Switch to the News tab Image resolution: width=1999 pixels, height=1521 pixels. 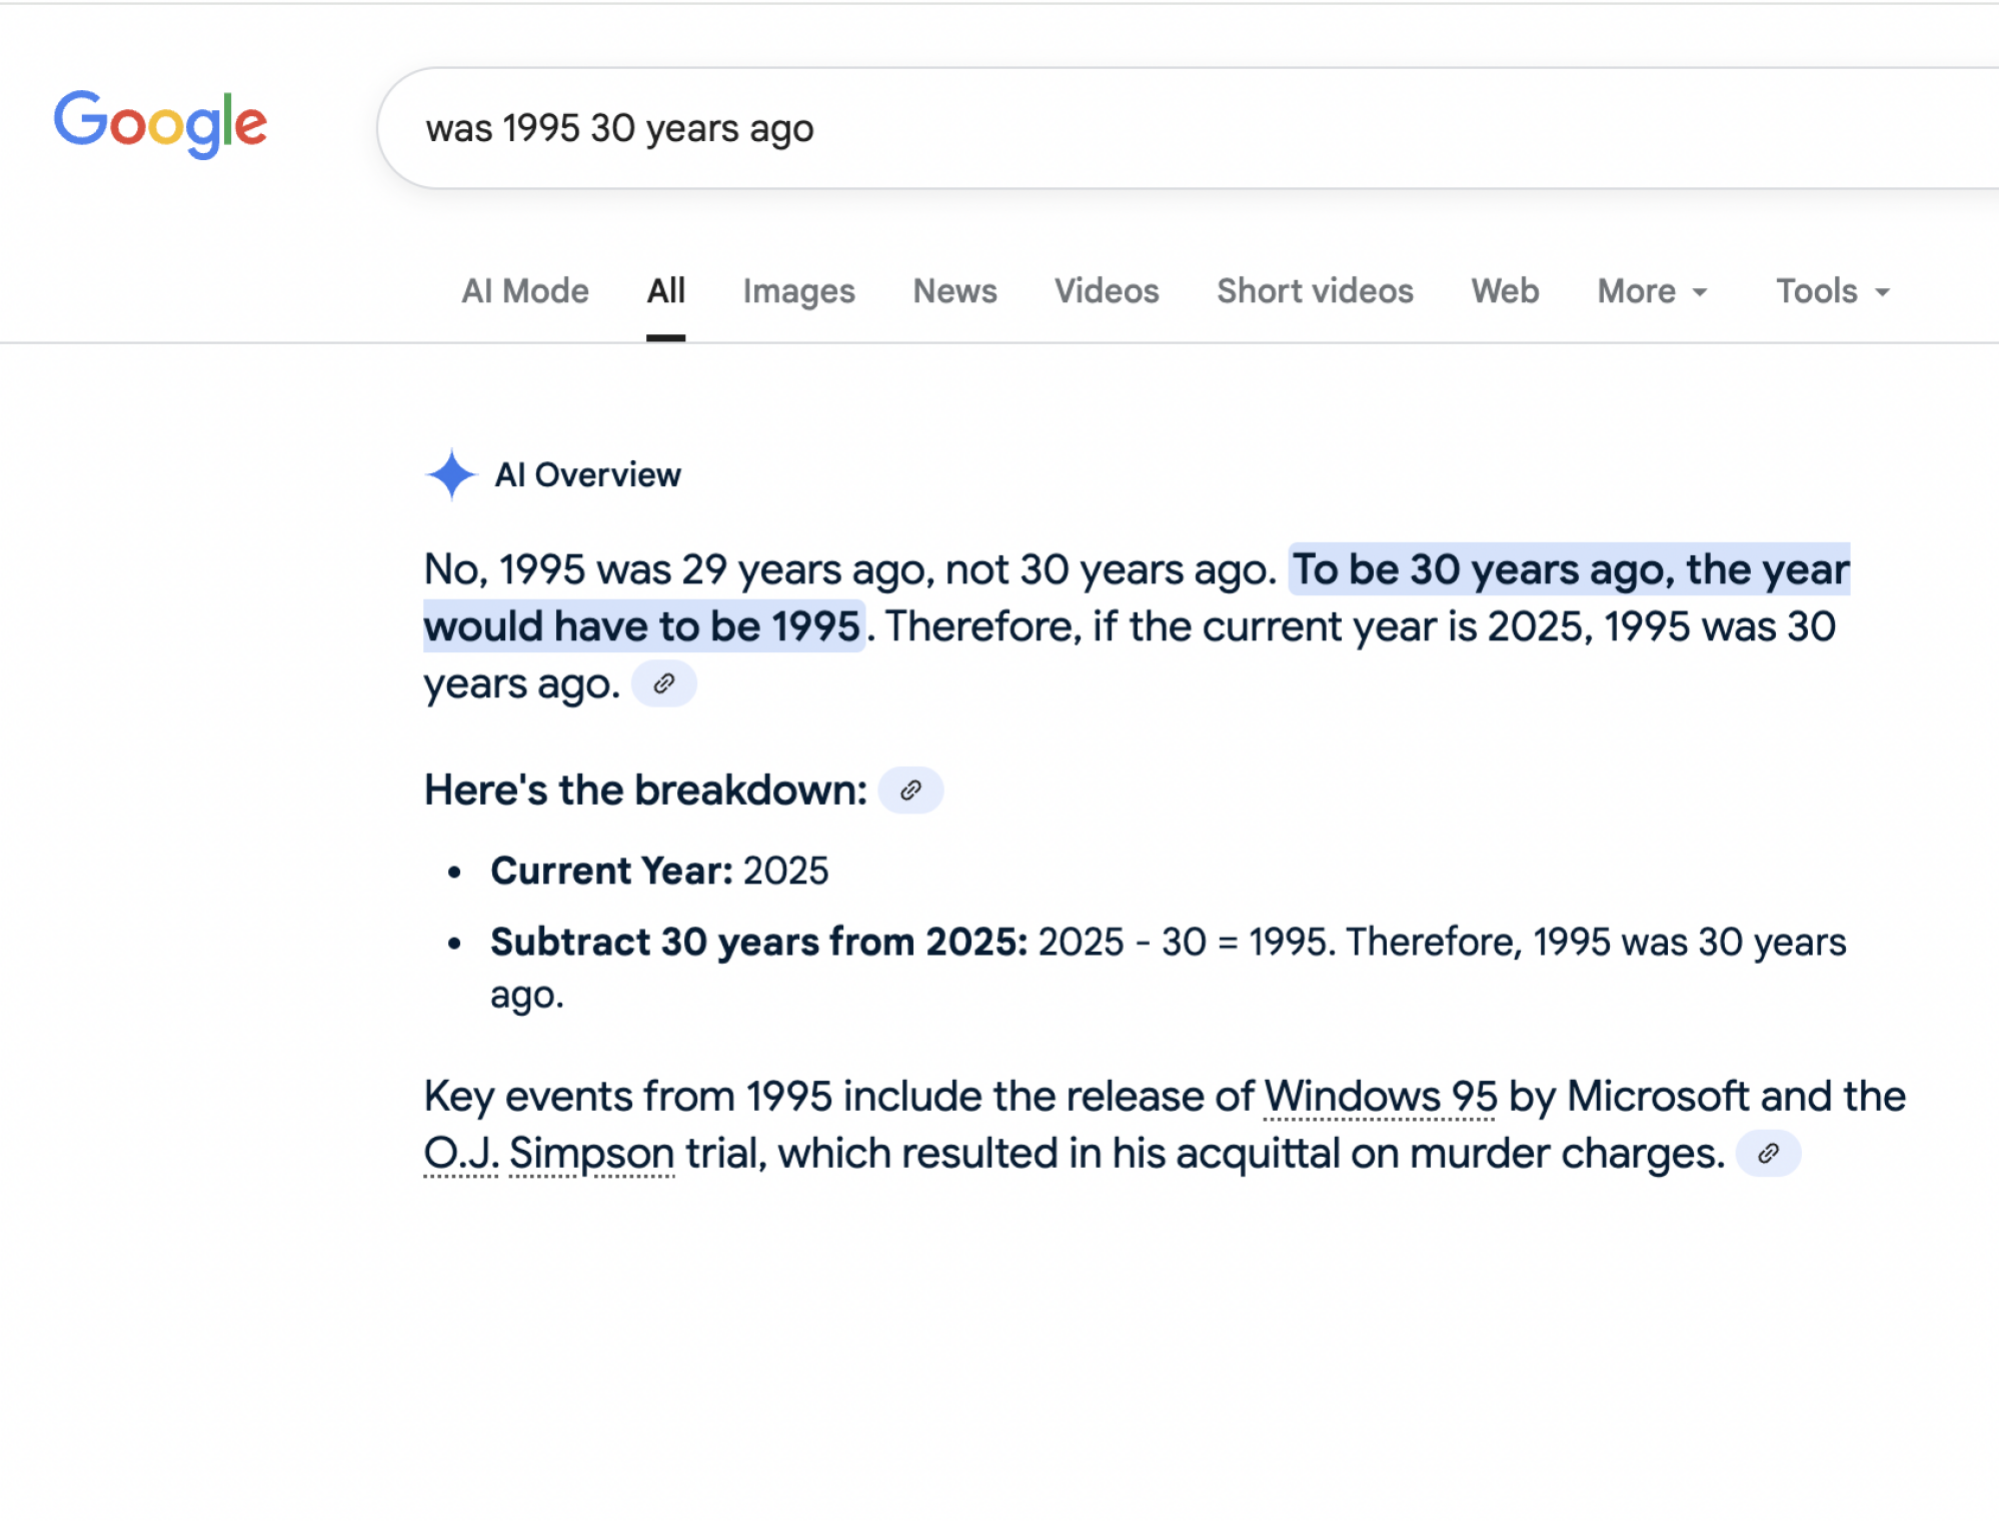pyautogui.click(x=954, y=291)
